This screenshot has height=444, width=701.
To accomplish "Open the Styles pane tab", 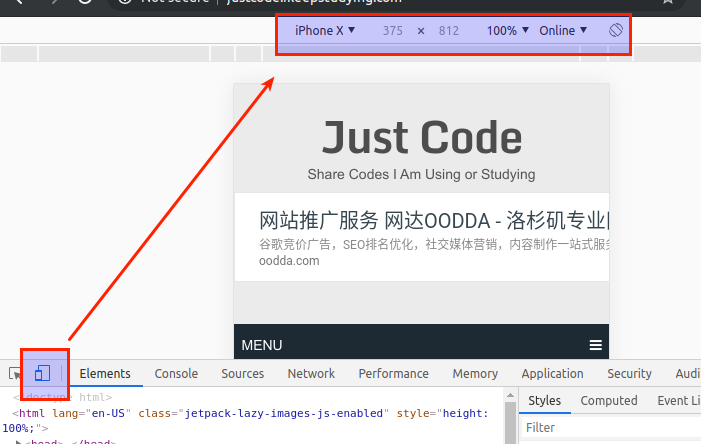I will [x=545, y=401].
